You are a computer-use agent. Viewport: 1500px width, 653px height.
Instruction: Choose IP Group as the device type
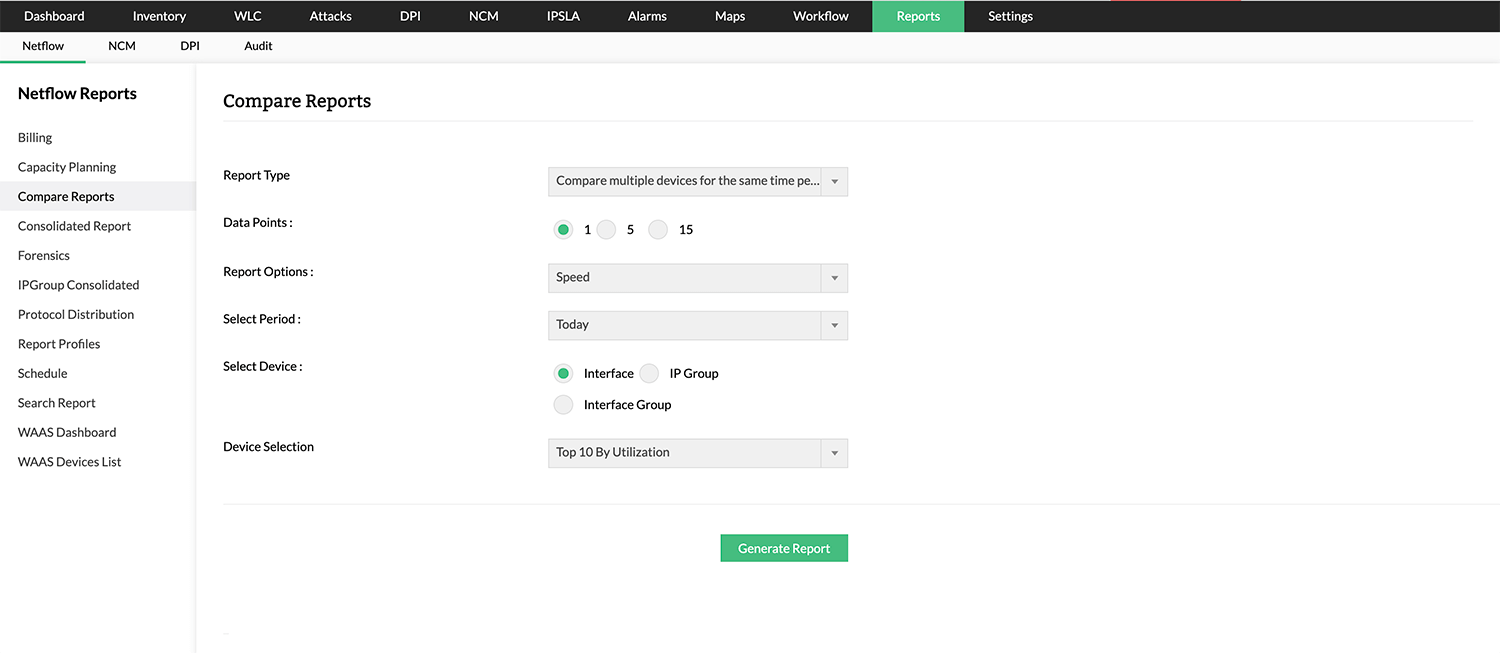point(651,373)
